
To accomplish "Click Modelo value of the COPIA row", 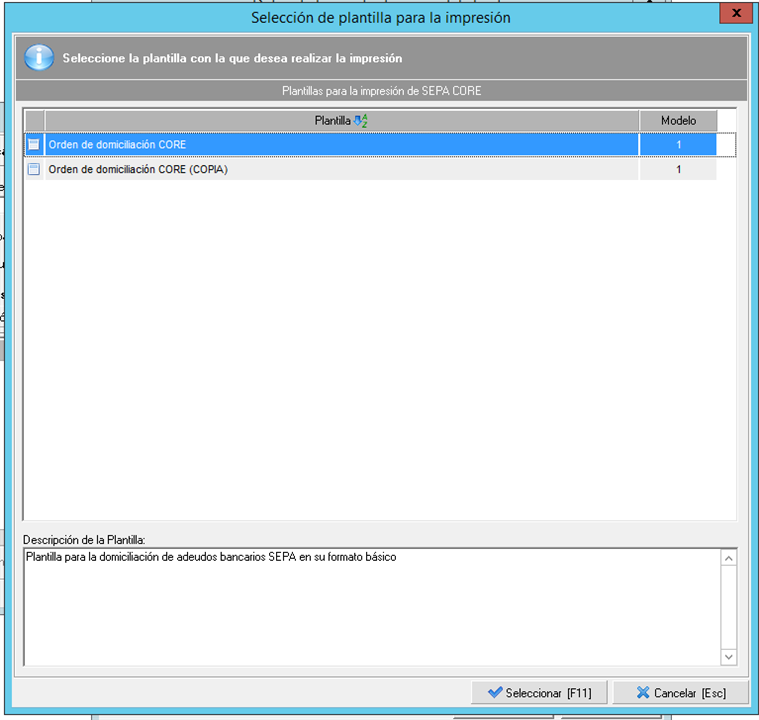I will [678, 170].
